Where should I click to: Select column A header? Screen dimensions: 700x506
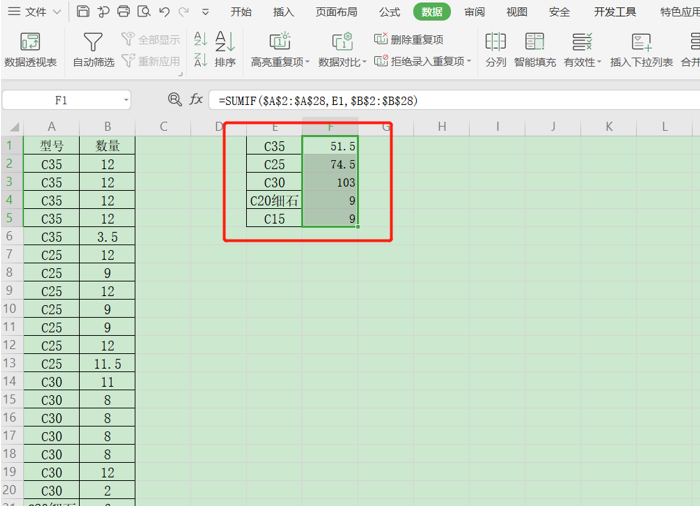coord(51,127)
